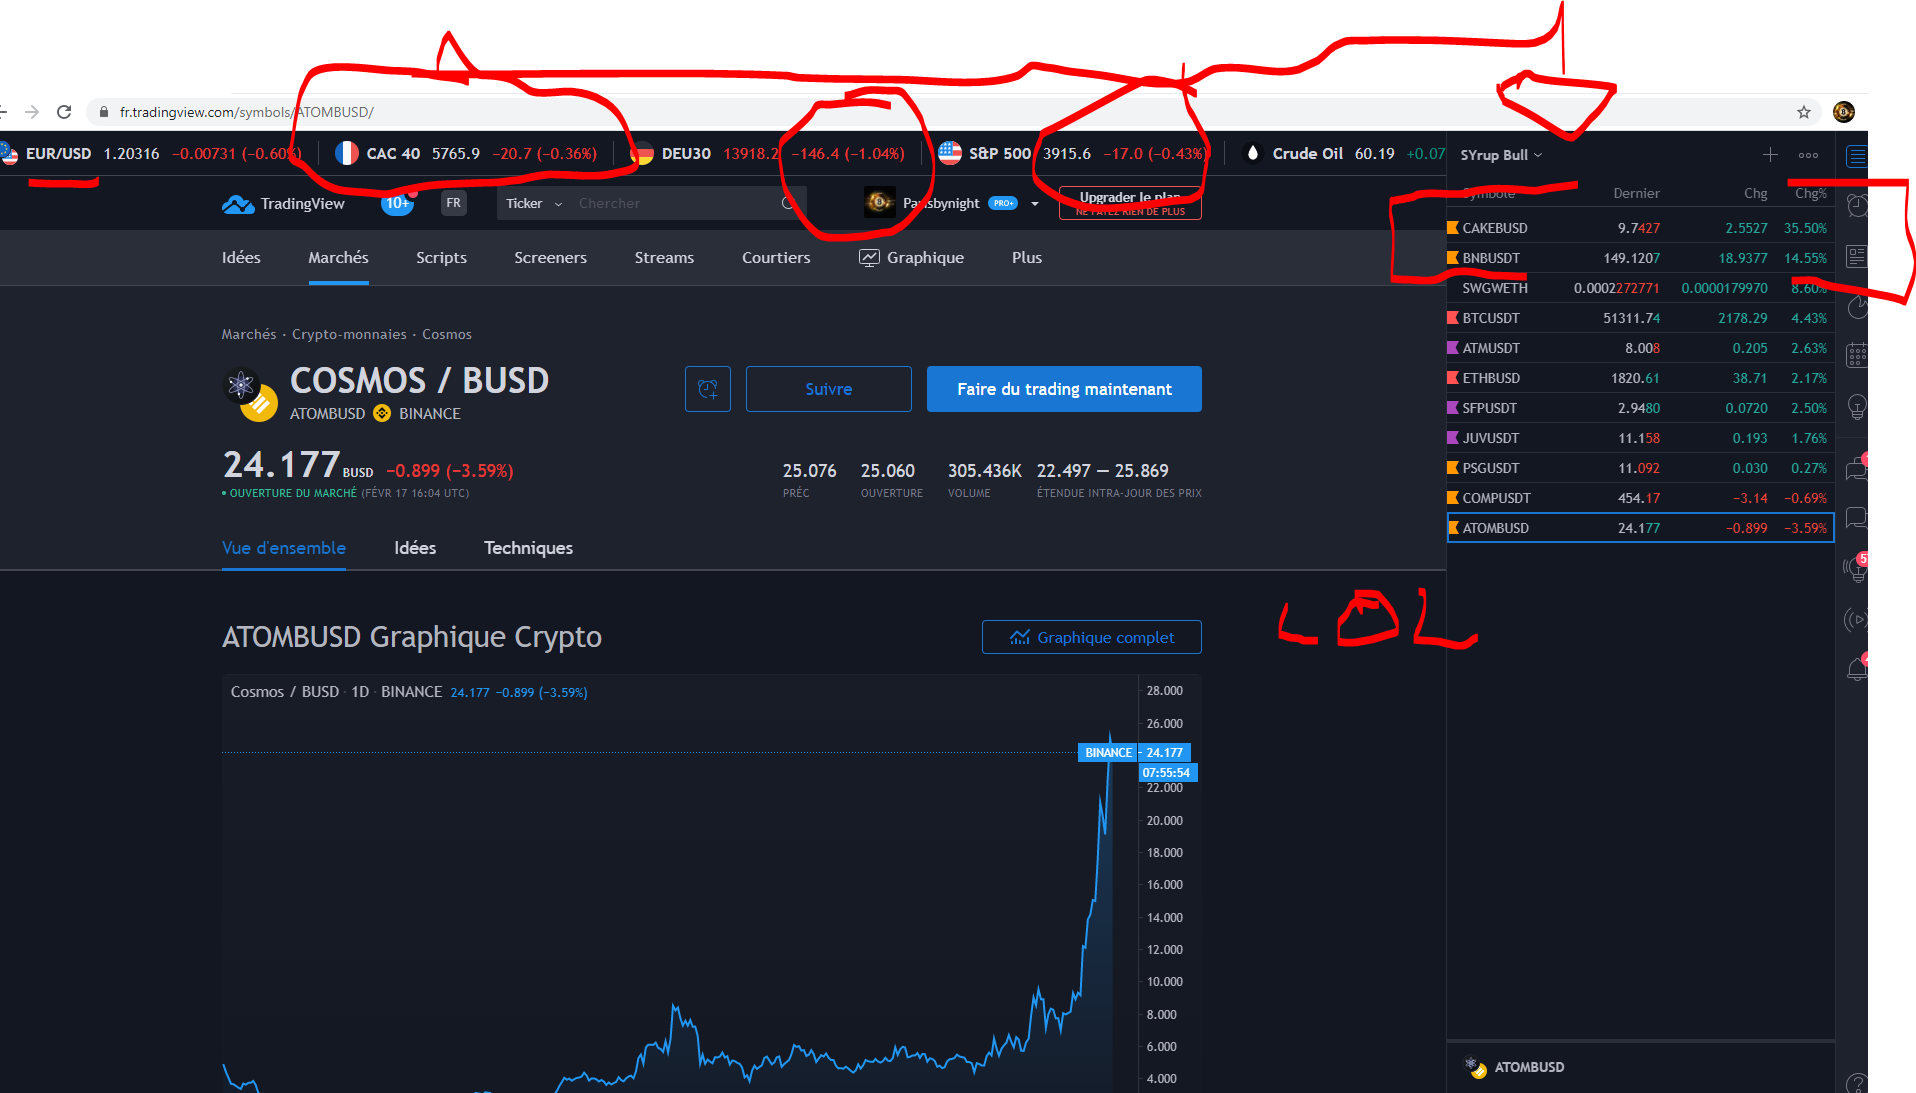Image resolution: width=1916 pixels, height=1093 pixels.
Task: Open the notifications bell sidebar icon
Action: [1857, 670]
